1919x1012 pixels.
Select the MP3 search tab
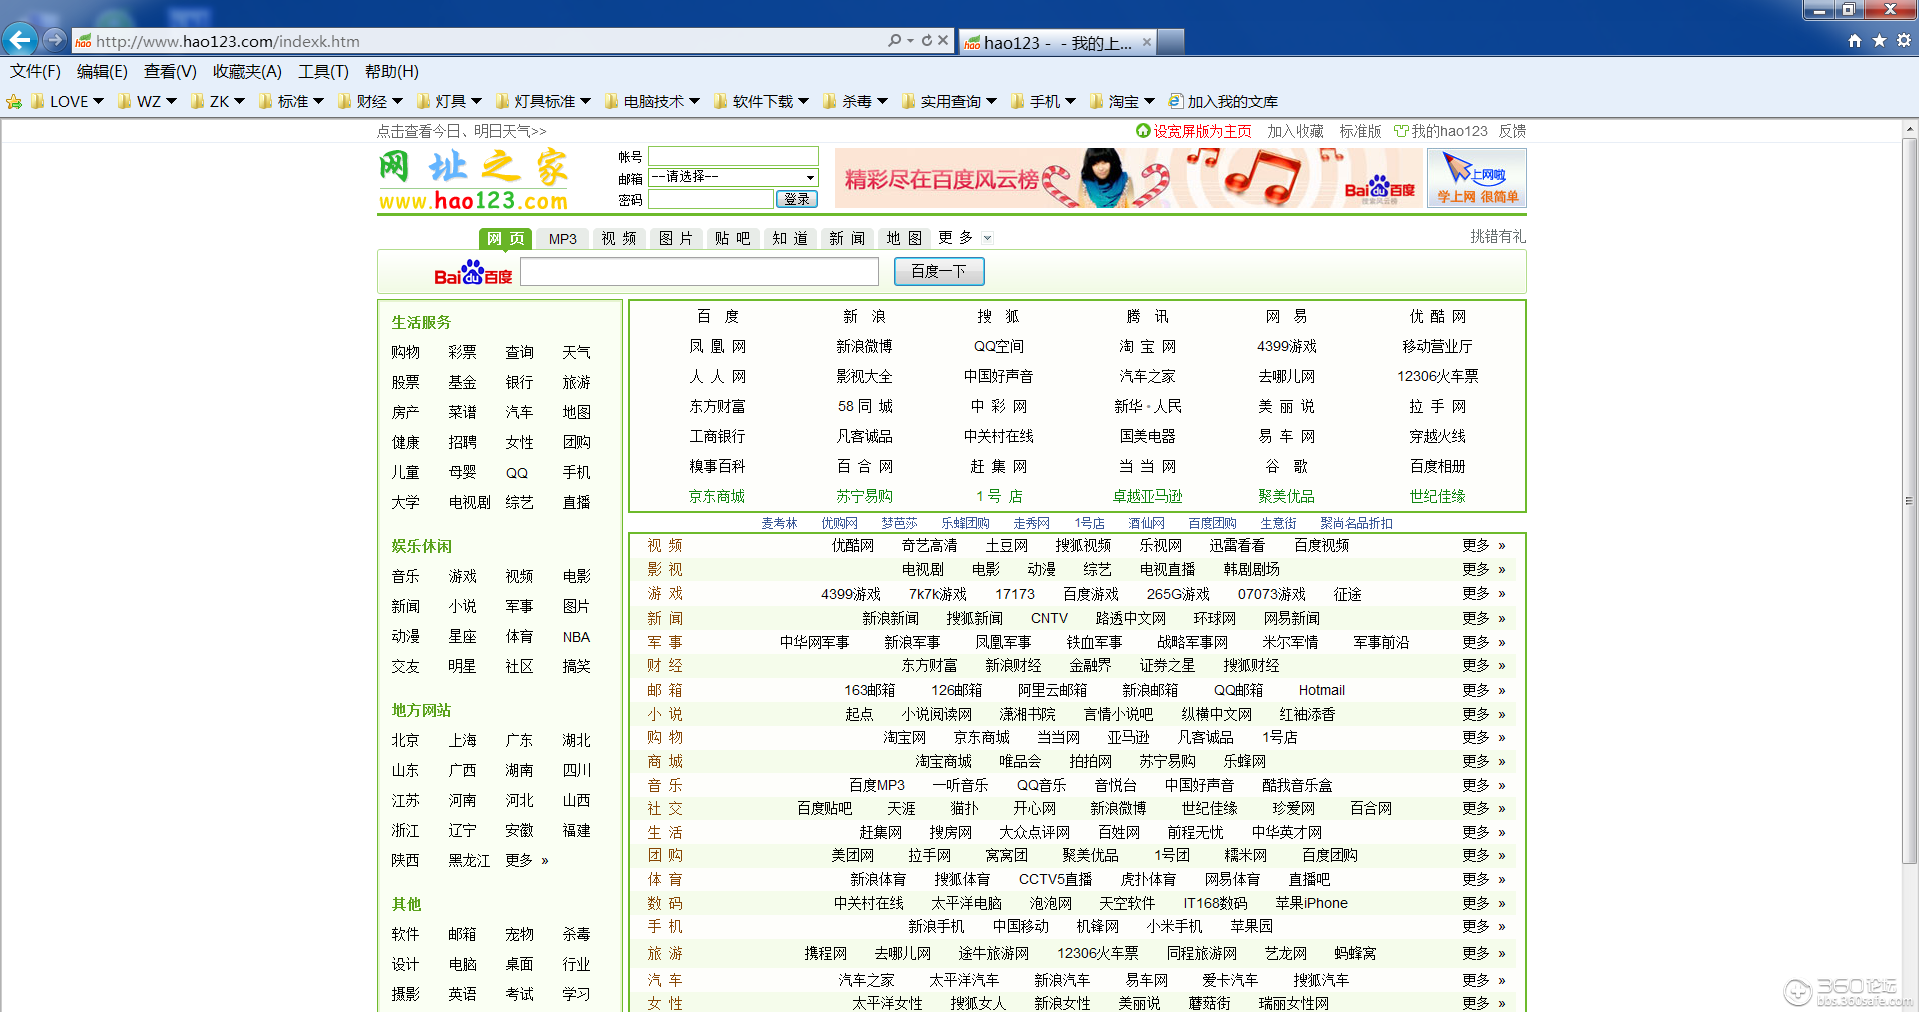[x=563, y=239]
